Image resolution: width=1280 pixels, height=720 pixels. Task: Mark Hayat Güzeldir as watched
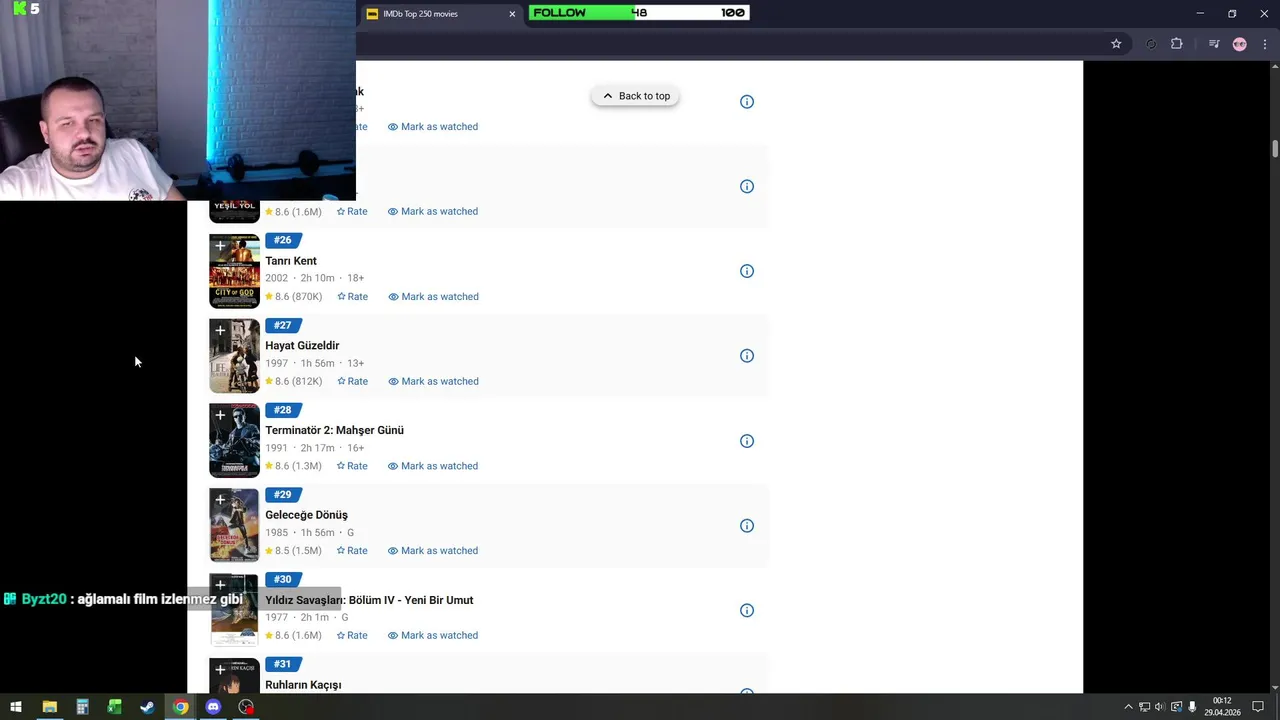coord(433,381)
